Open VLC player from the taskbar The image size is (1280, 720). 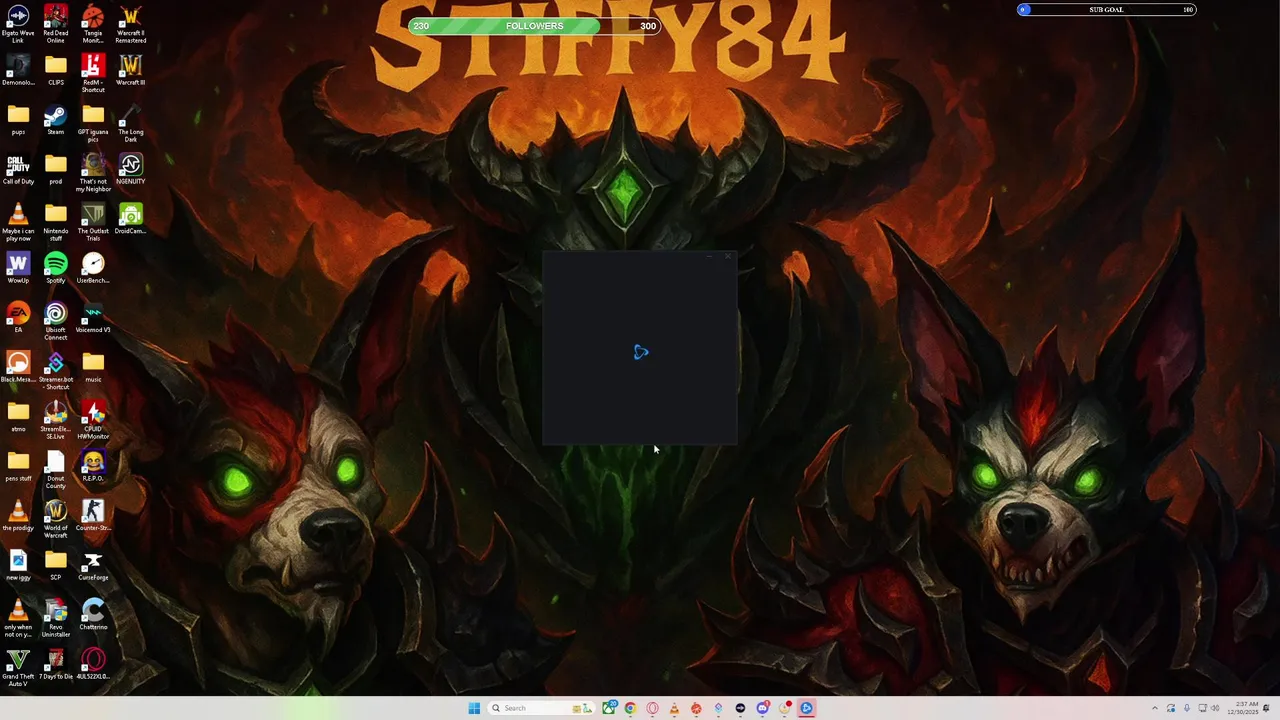[674, 708]
